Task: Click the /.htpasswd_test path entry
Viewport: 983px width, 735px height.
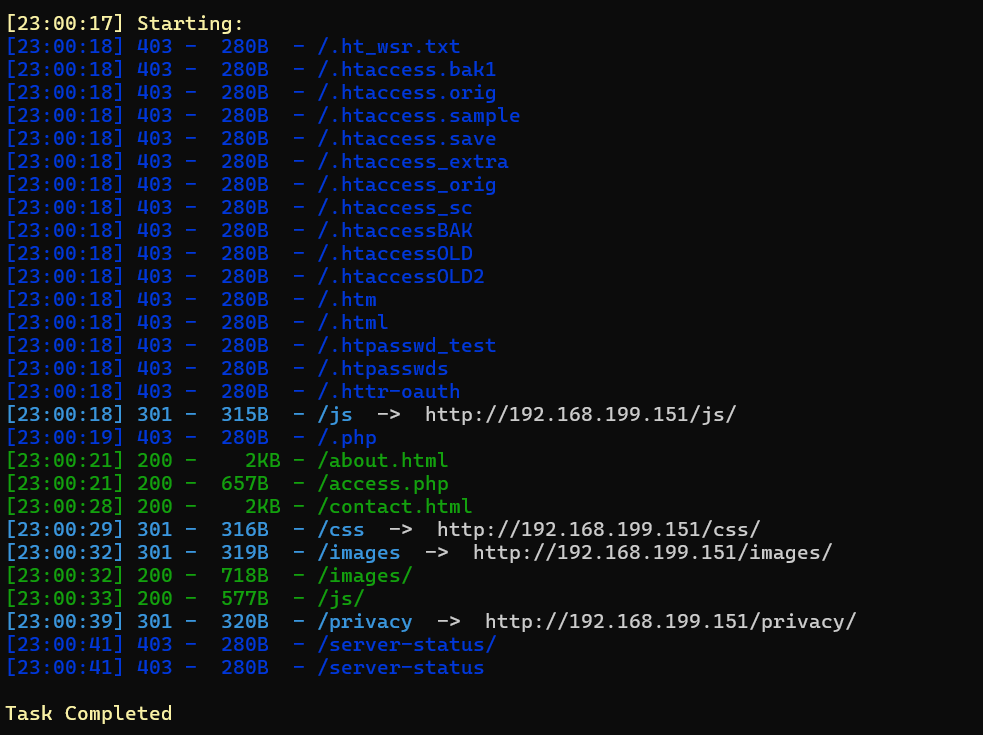Action: click(x=406, y=346)
